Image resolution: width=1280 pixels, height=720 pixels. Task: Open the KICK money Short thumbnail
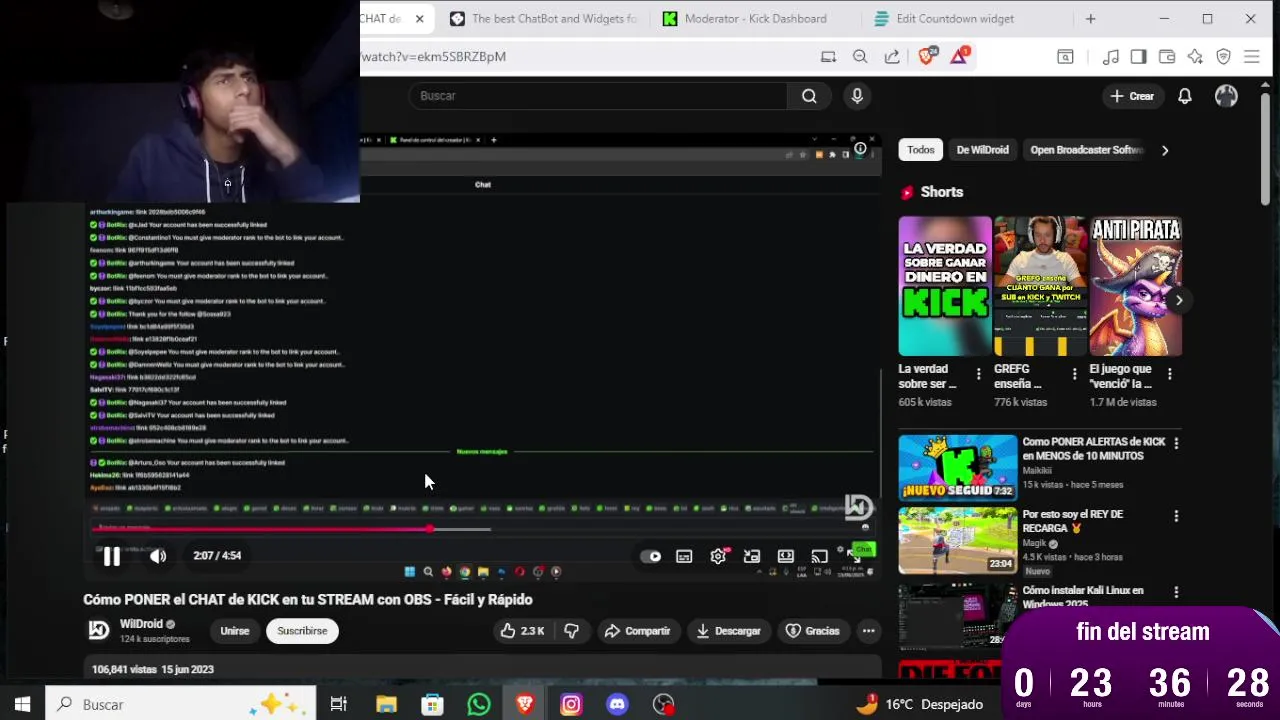point(945,286)
